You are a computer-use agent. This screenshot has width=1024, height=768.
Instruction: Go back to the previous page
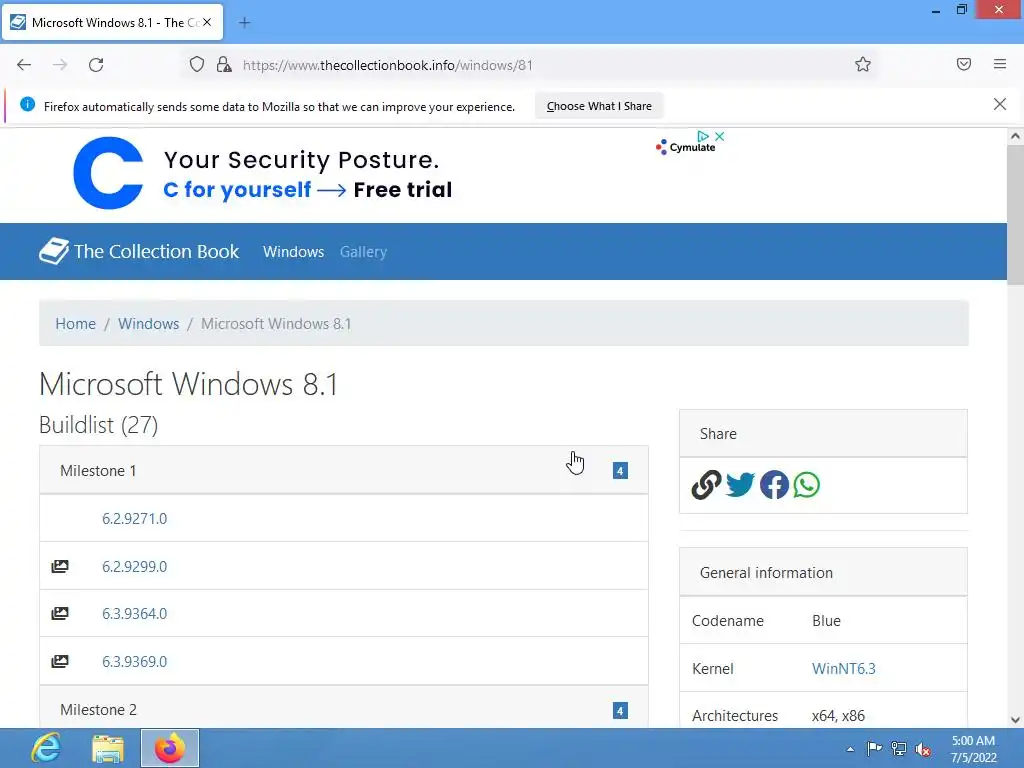(24, 65)
